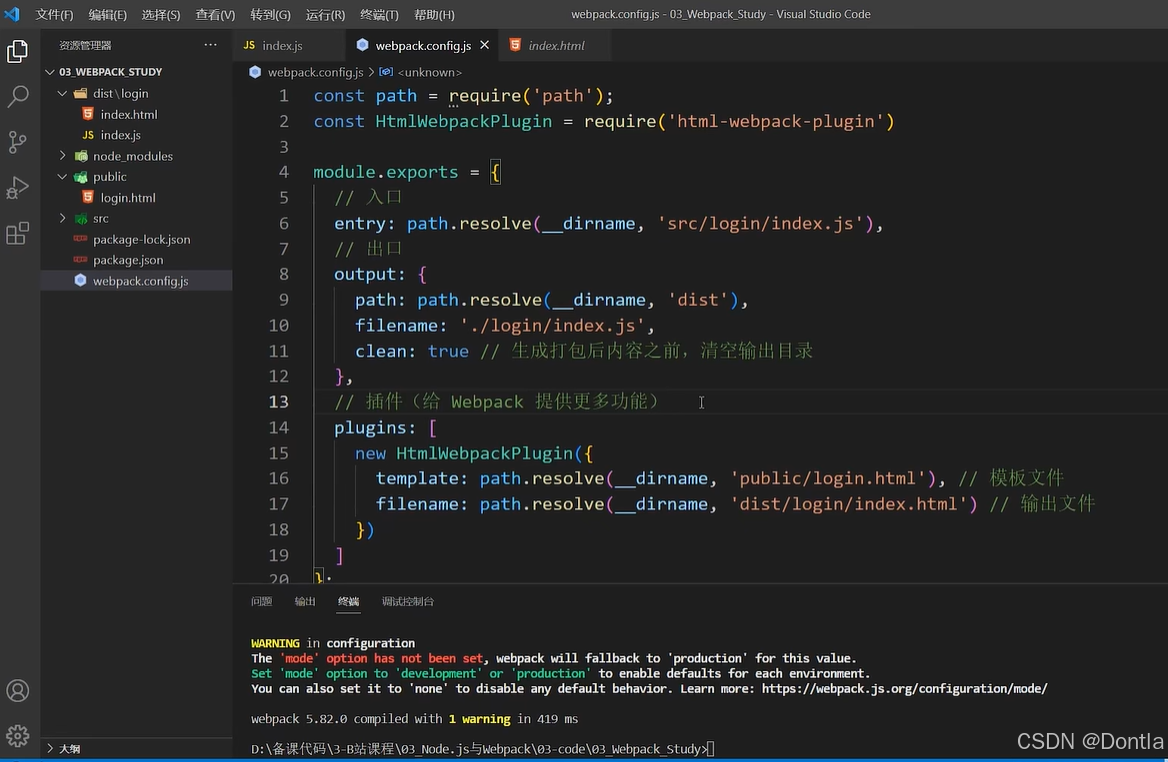1168x762 pixels.
Task: Switch to the index.html editor tab
Action: tap(554, 45)
